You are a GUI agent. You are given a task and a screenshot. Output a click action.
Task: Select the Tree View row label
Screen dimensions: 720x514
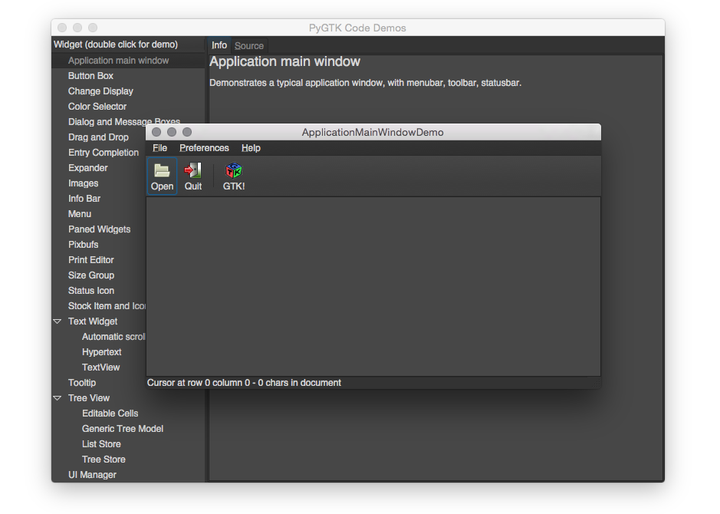tap(89, 398)
